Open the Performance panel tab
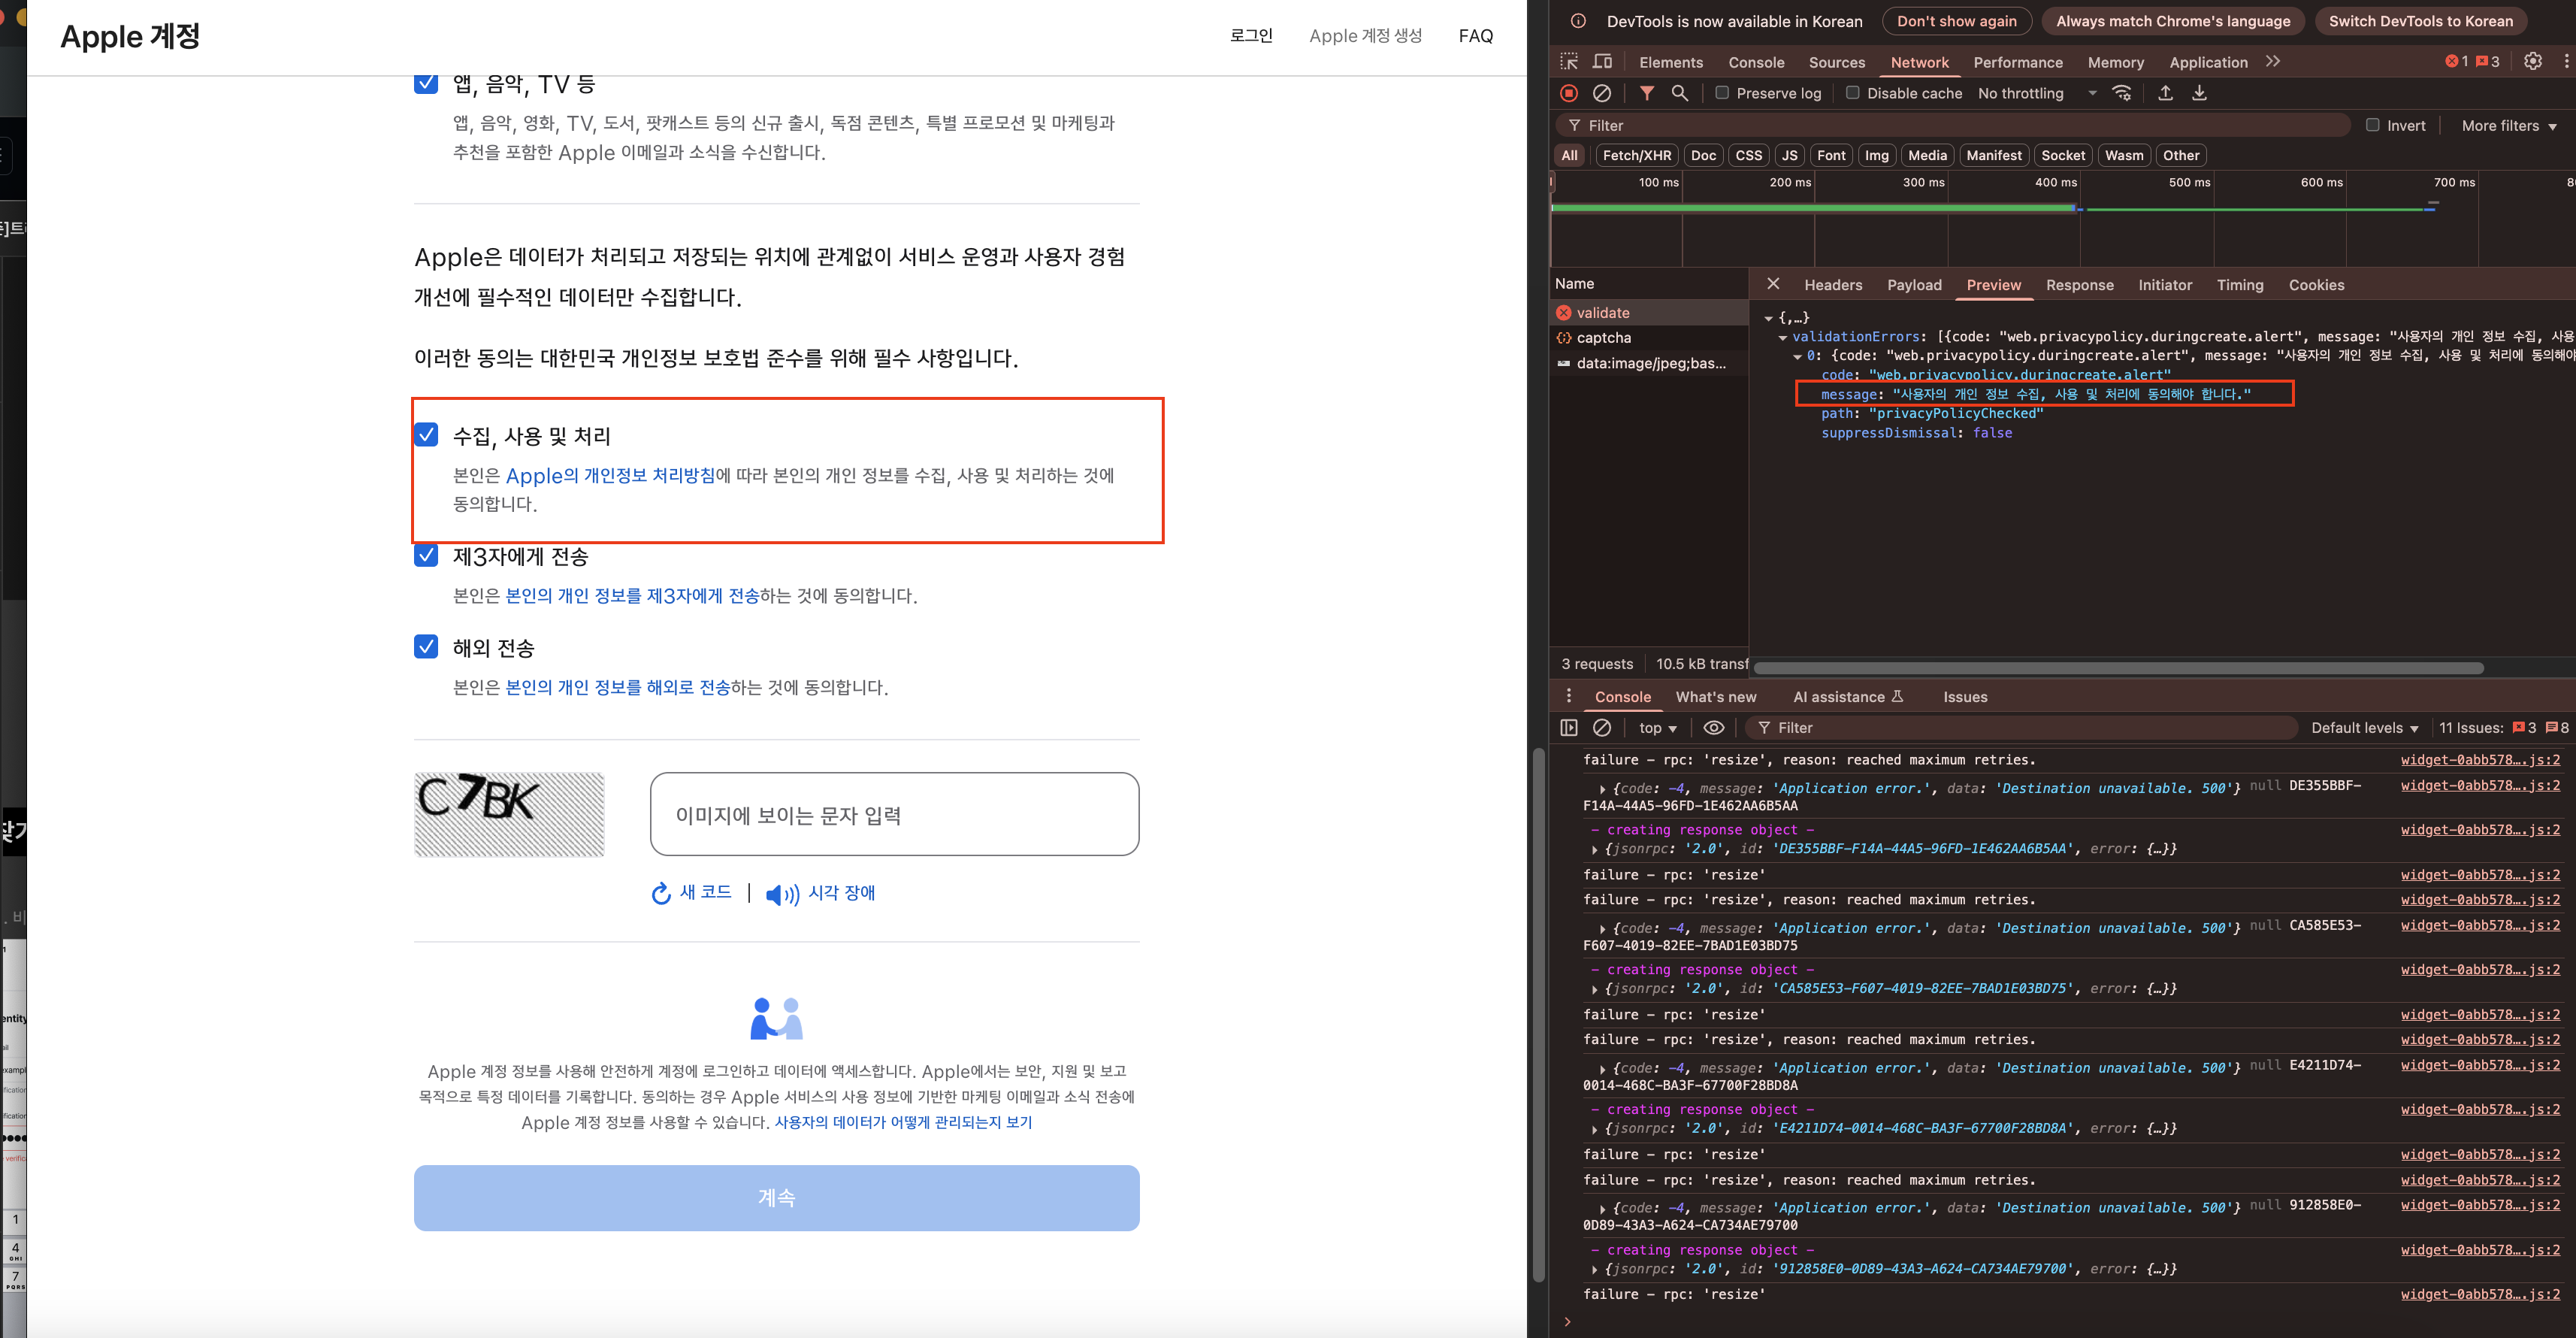 coord(2017,62)
